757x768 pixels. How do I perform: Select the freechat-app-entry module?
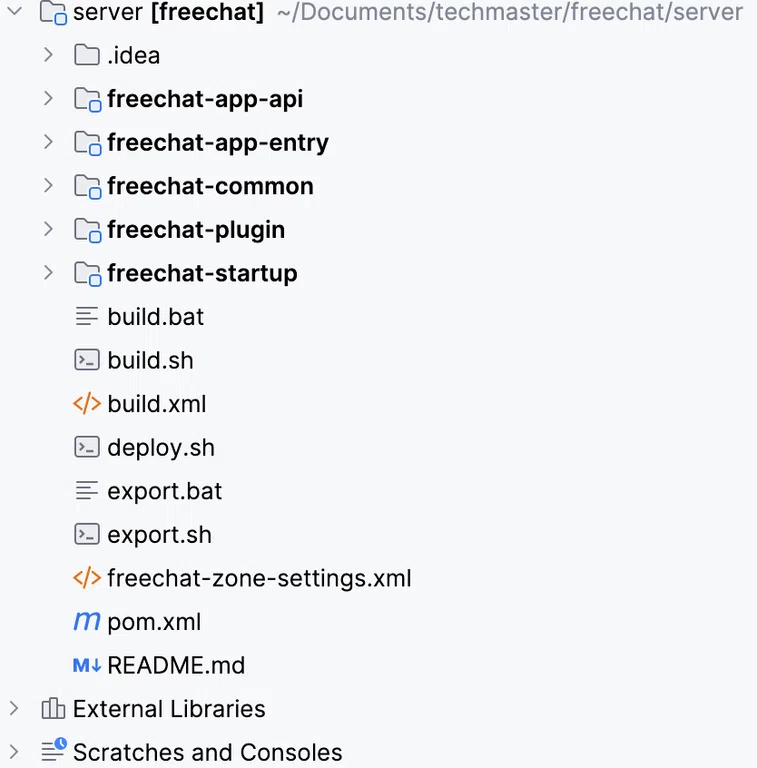point(218,143)
